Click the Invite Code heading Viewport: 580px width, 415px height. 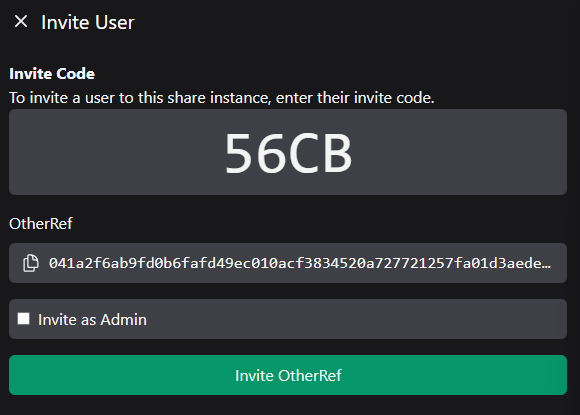click(52, 74)
